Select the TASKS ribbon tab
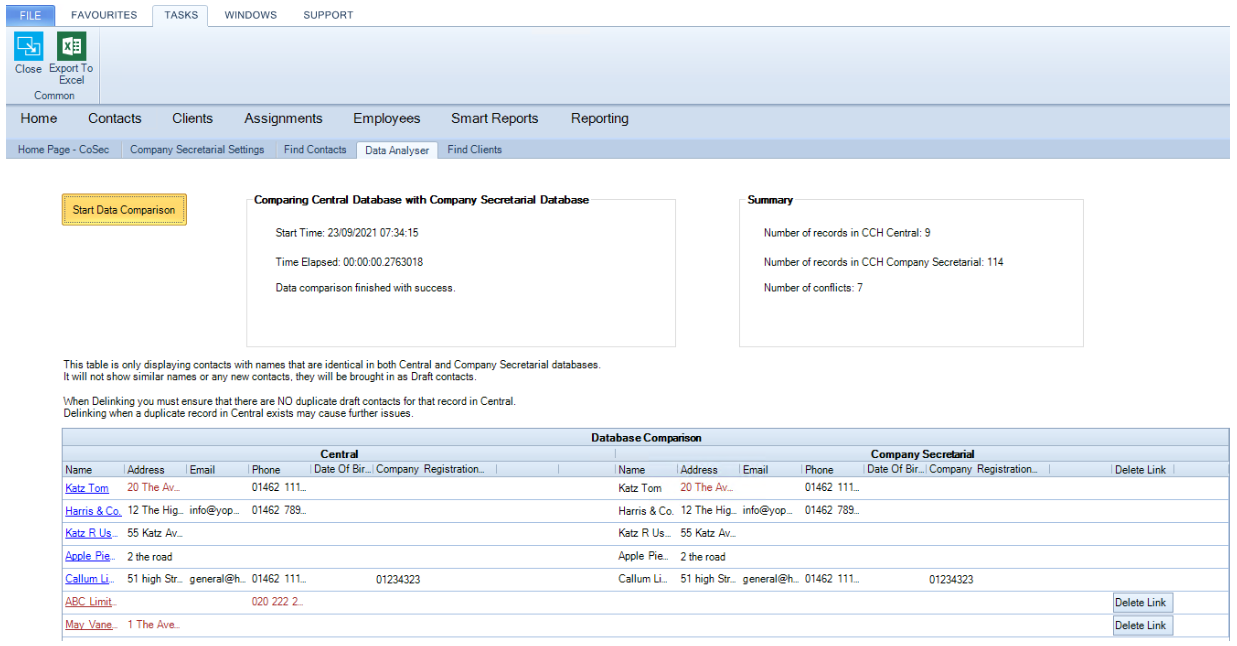This screenshot has height=646, width=1237. 181,15
